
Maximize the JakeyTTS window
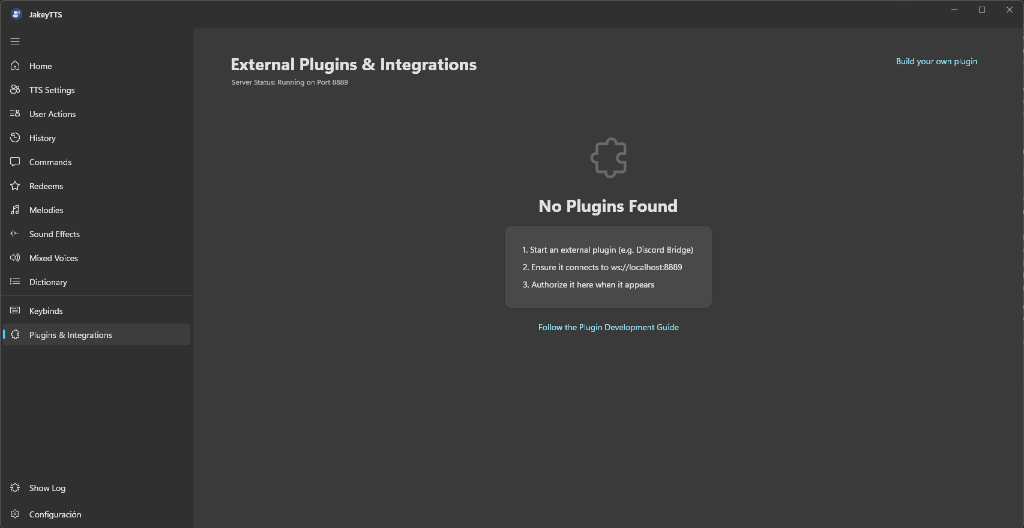tap(982, 9)
